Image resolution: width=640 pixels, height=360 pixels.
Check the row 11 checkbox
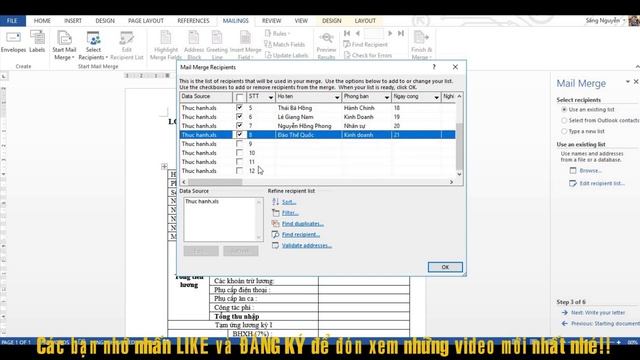tap(239, 162)
